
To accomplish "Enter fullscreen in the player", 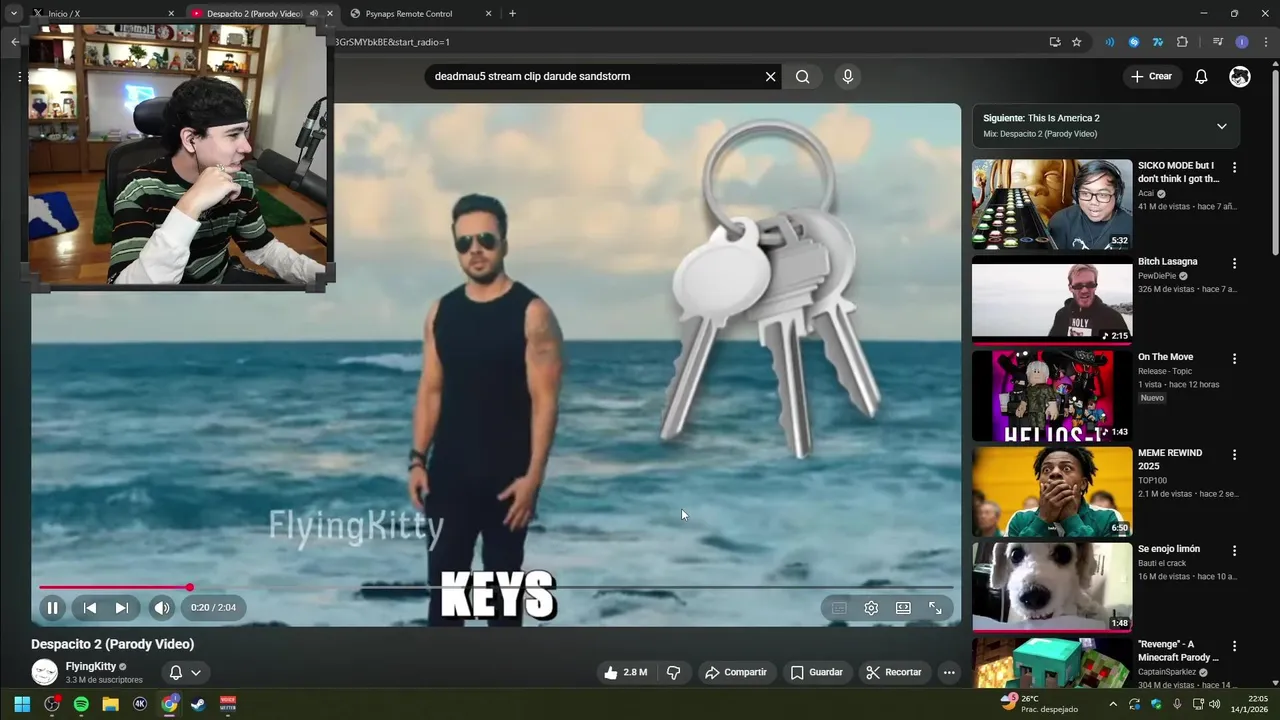I will (935, 608).
